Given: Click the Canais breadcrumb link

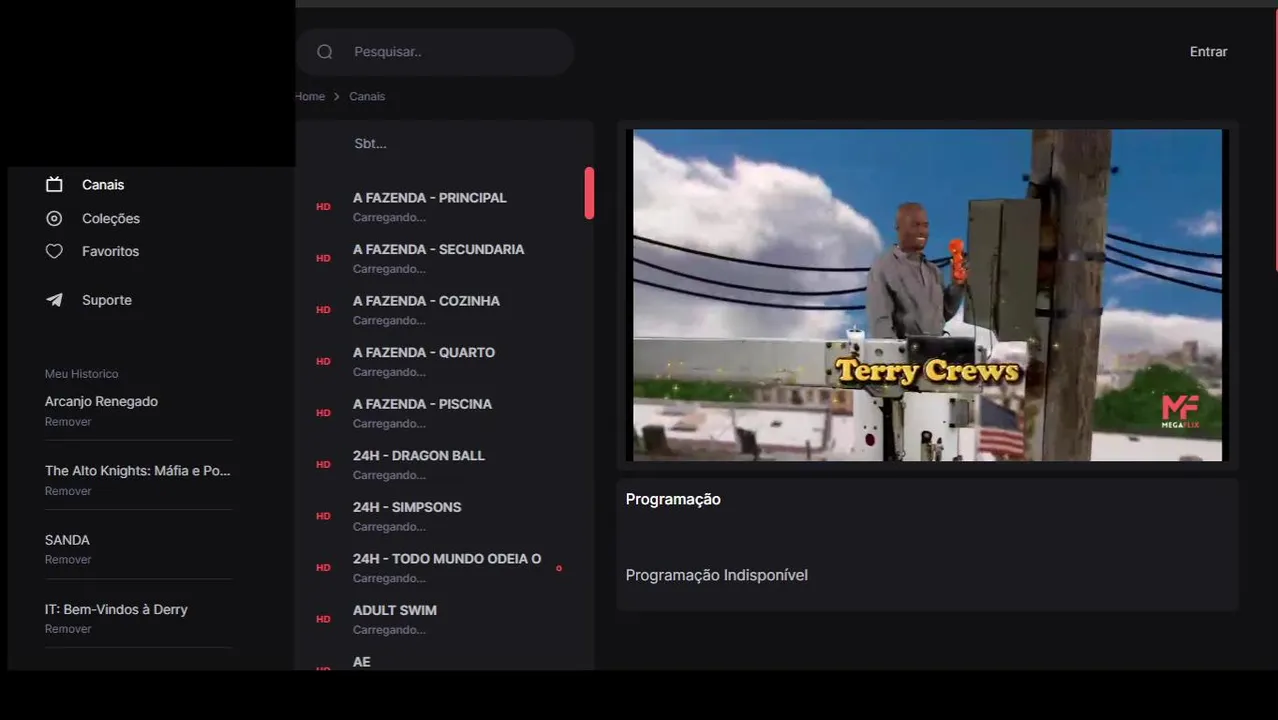Looking at the screenshot, I should coord(367,97).
